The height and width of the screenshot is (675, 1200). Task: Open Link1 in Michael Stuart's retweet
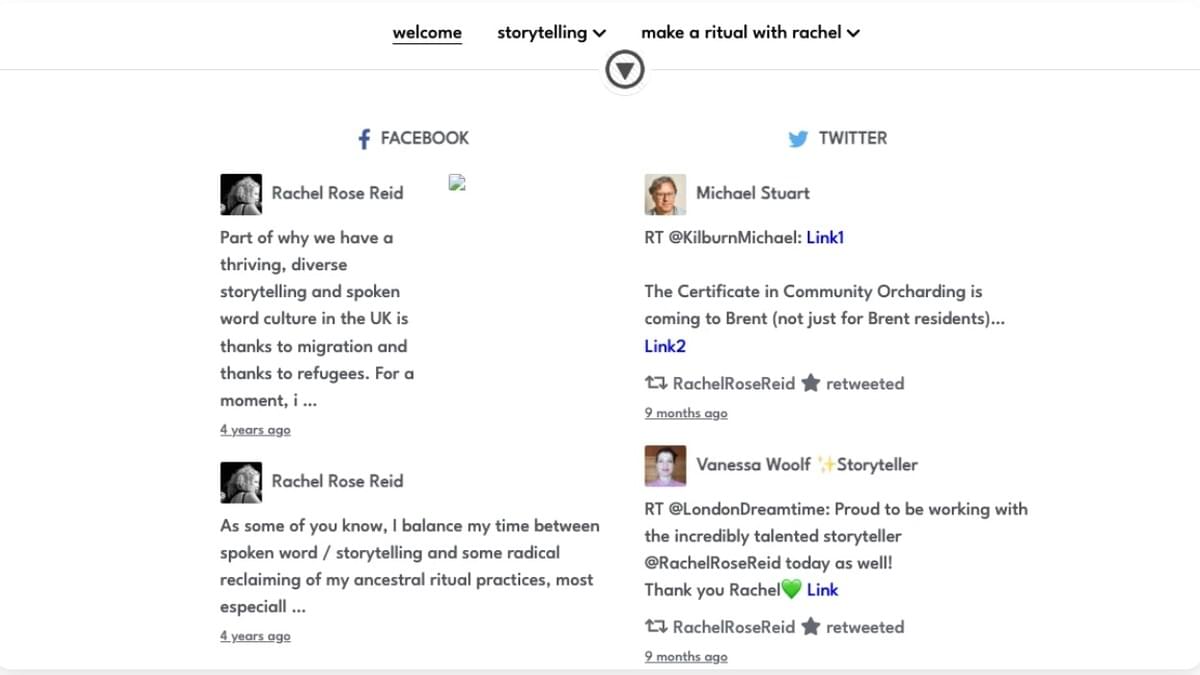(826, 237)
